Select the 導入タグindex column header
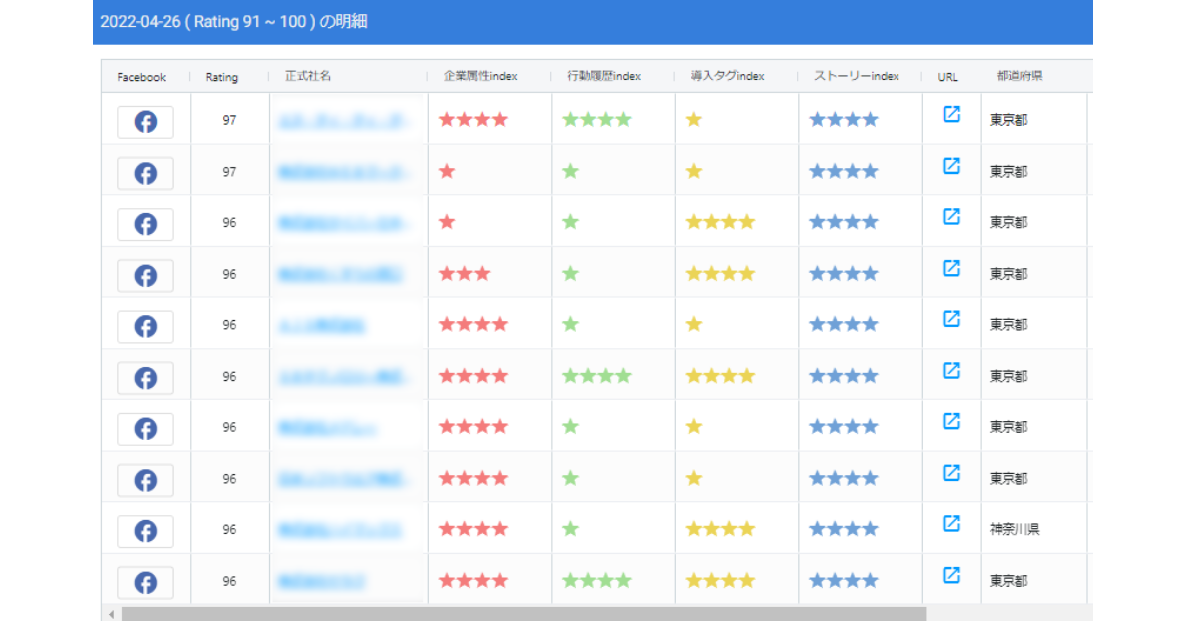 (x=727, y=77)
